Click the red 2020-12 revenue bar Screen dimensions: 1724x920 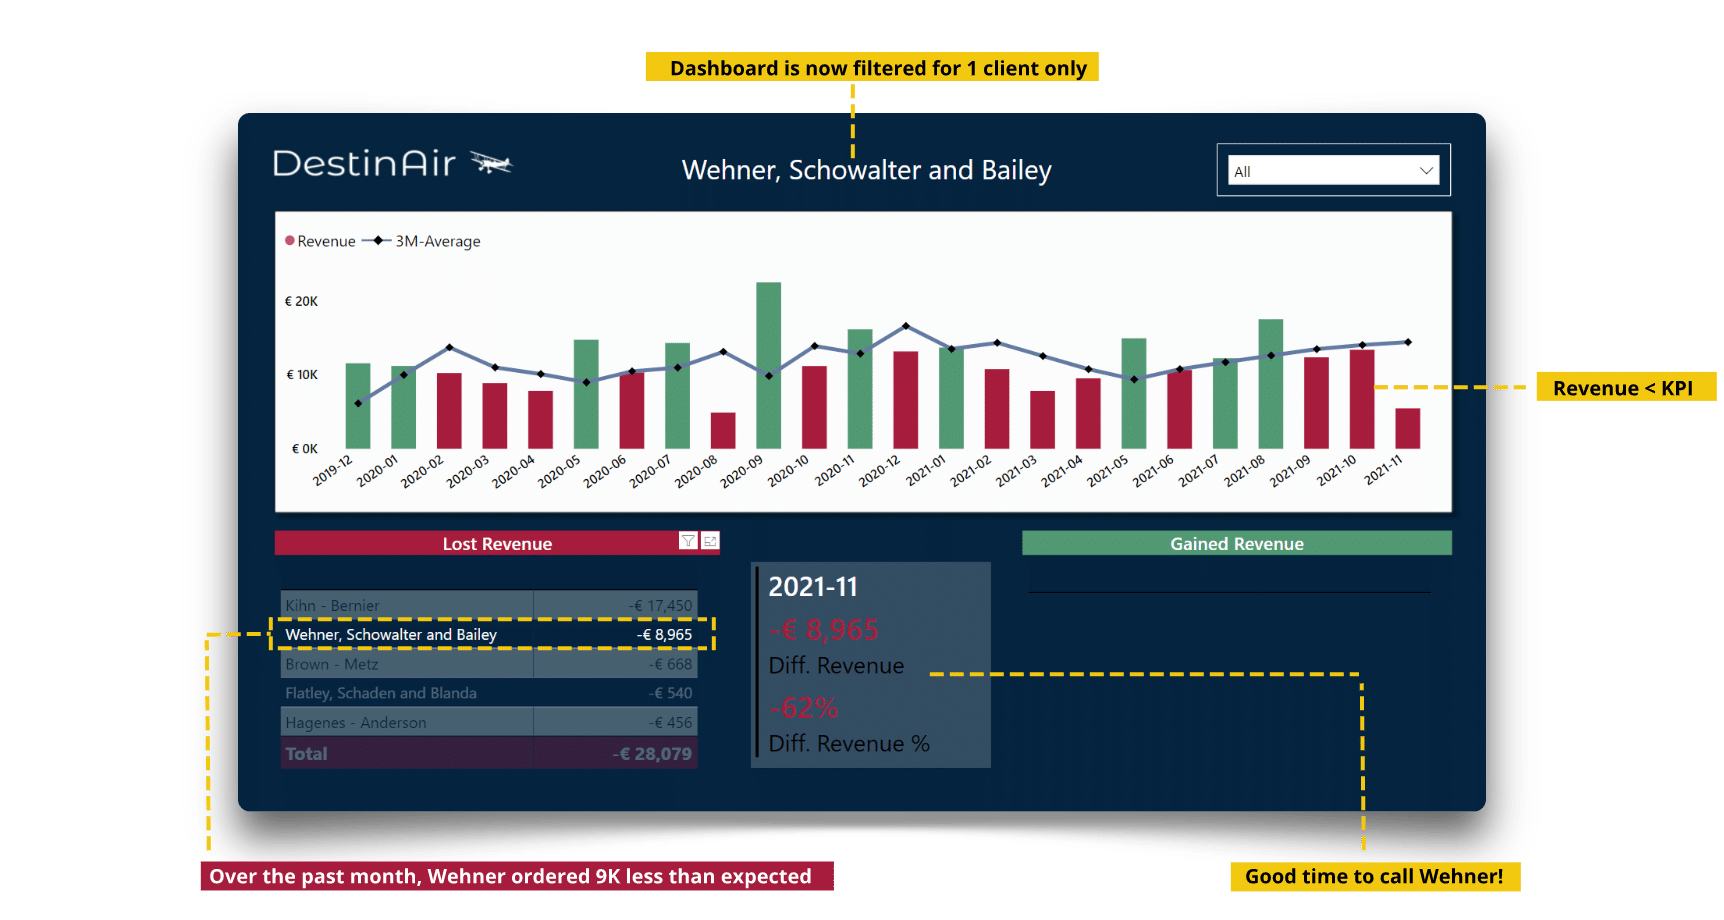tap(906, 399)
